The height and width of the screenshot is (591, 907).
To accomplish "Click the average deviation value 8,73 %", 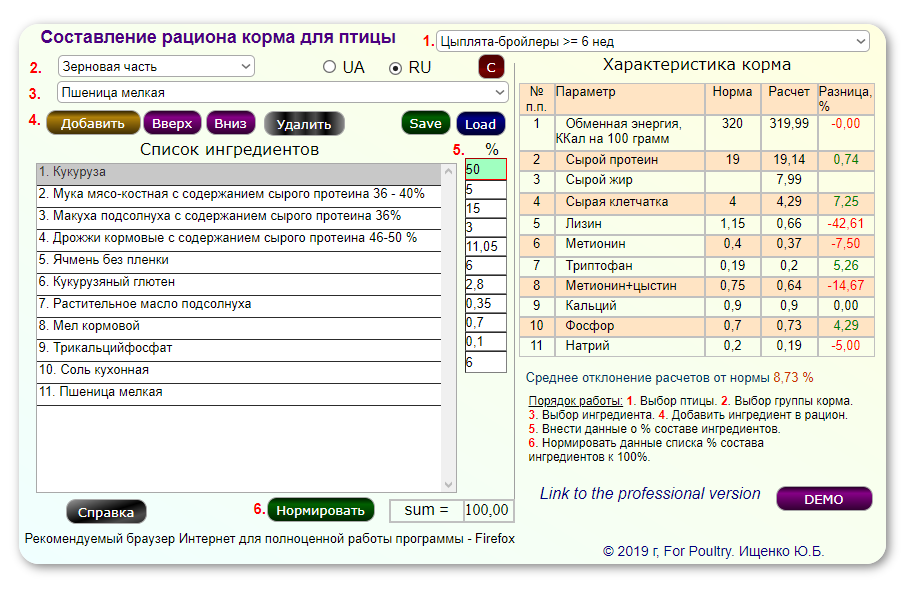I will click(x=793, y=378).
